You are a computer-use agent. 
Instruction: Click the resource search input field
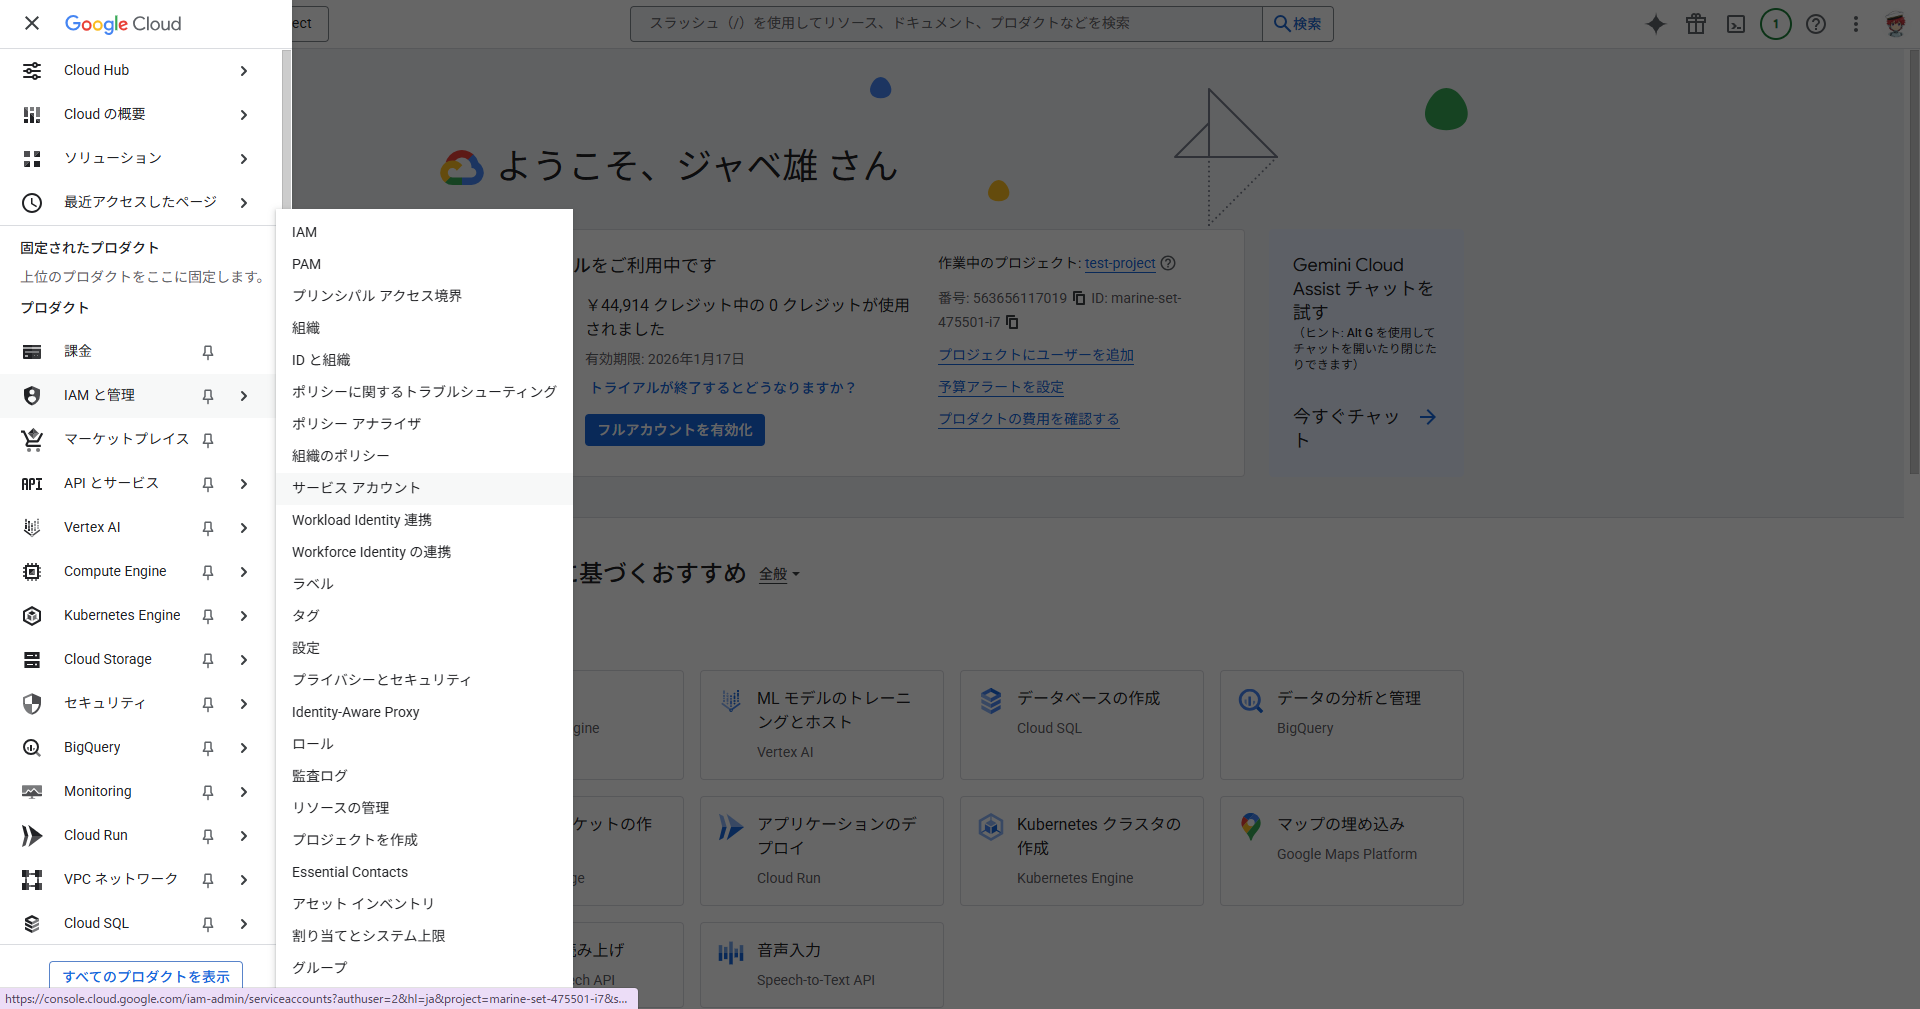click(x=945, y=23)
